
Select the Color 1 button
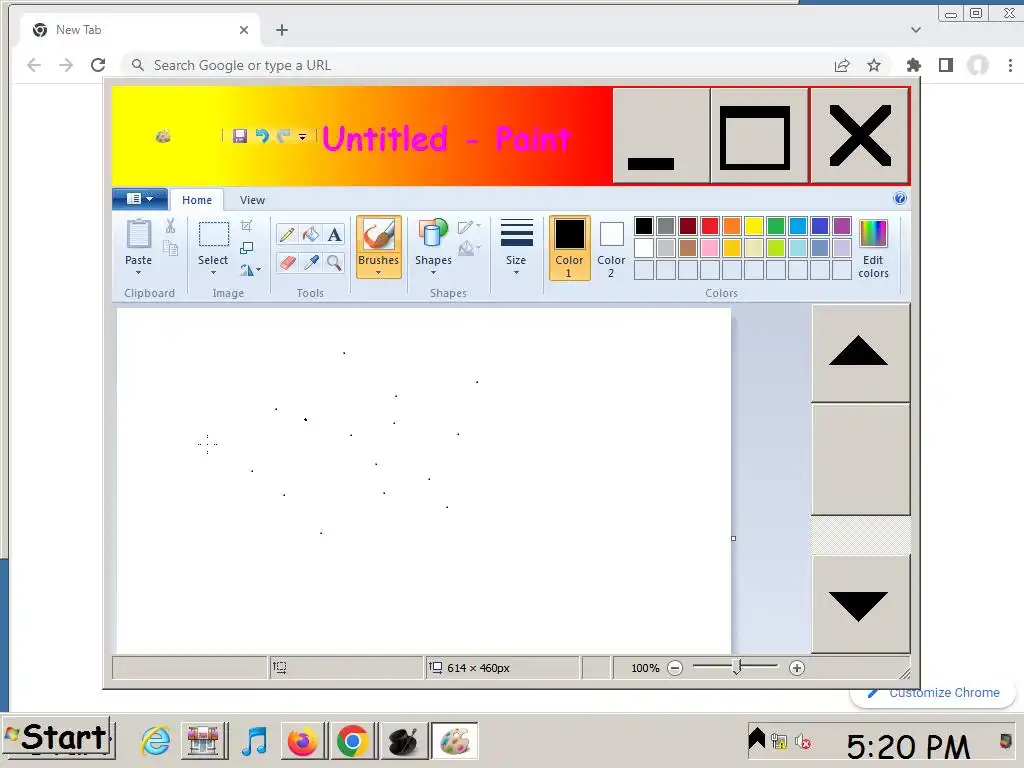coord(569,248)
